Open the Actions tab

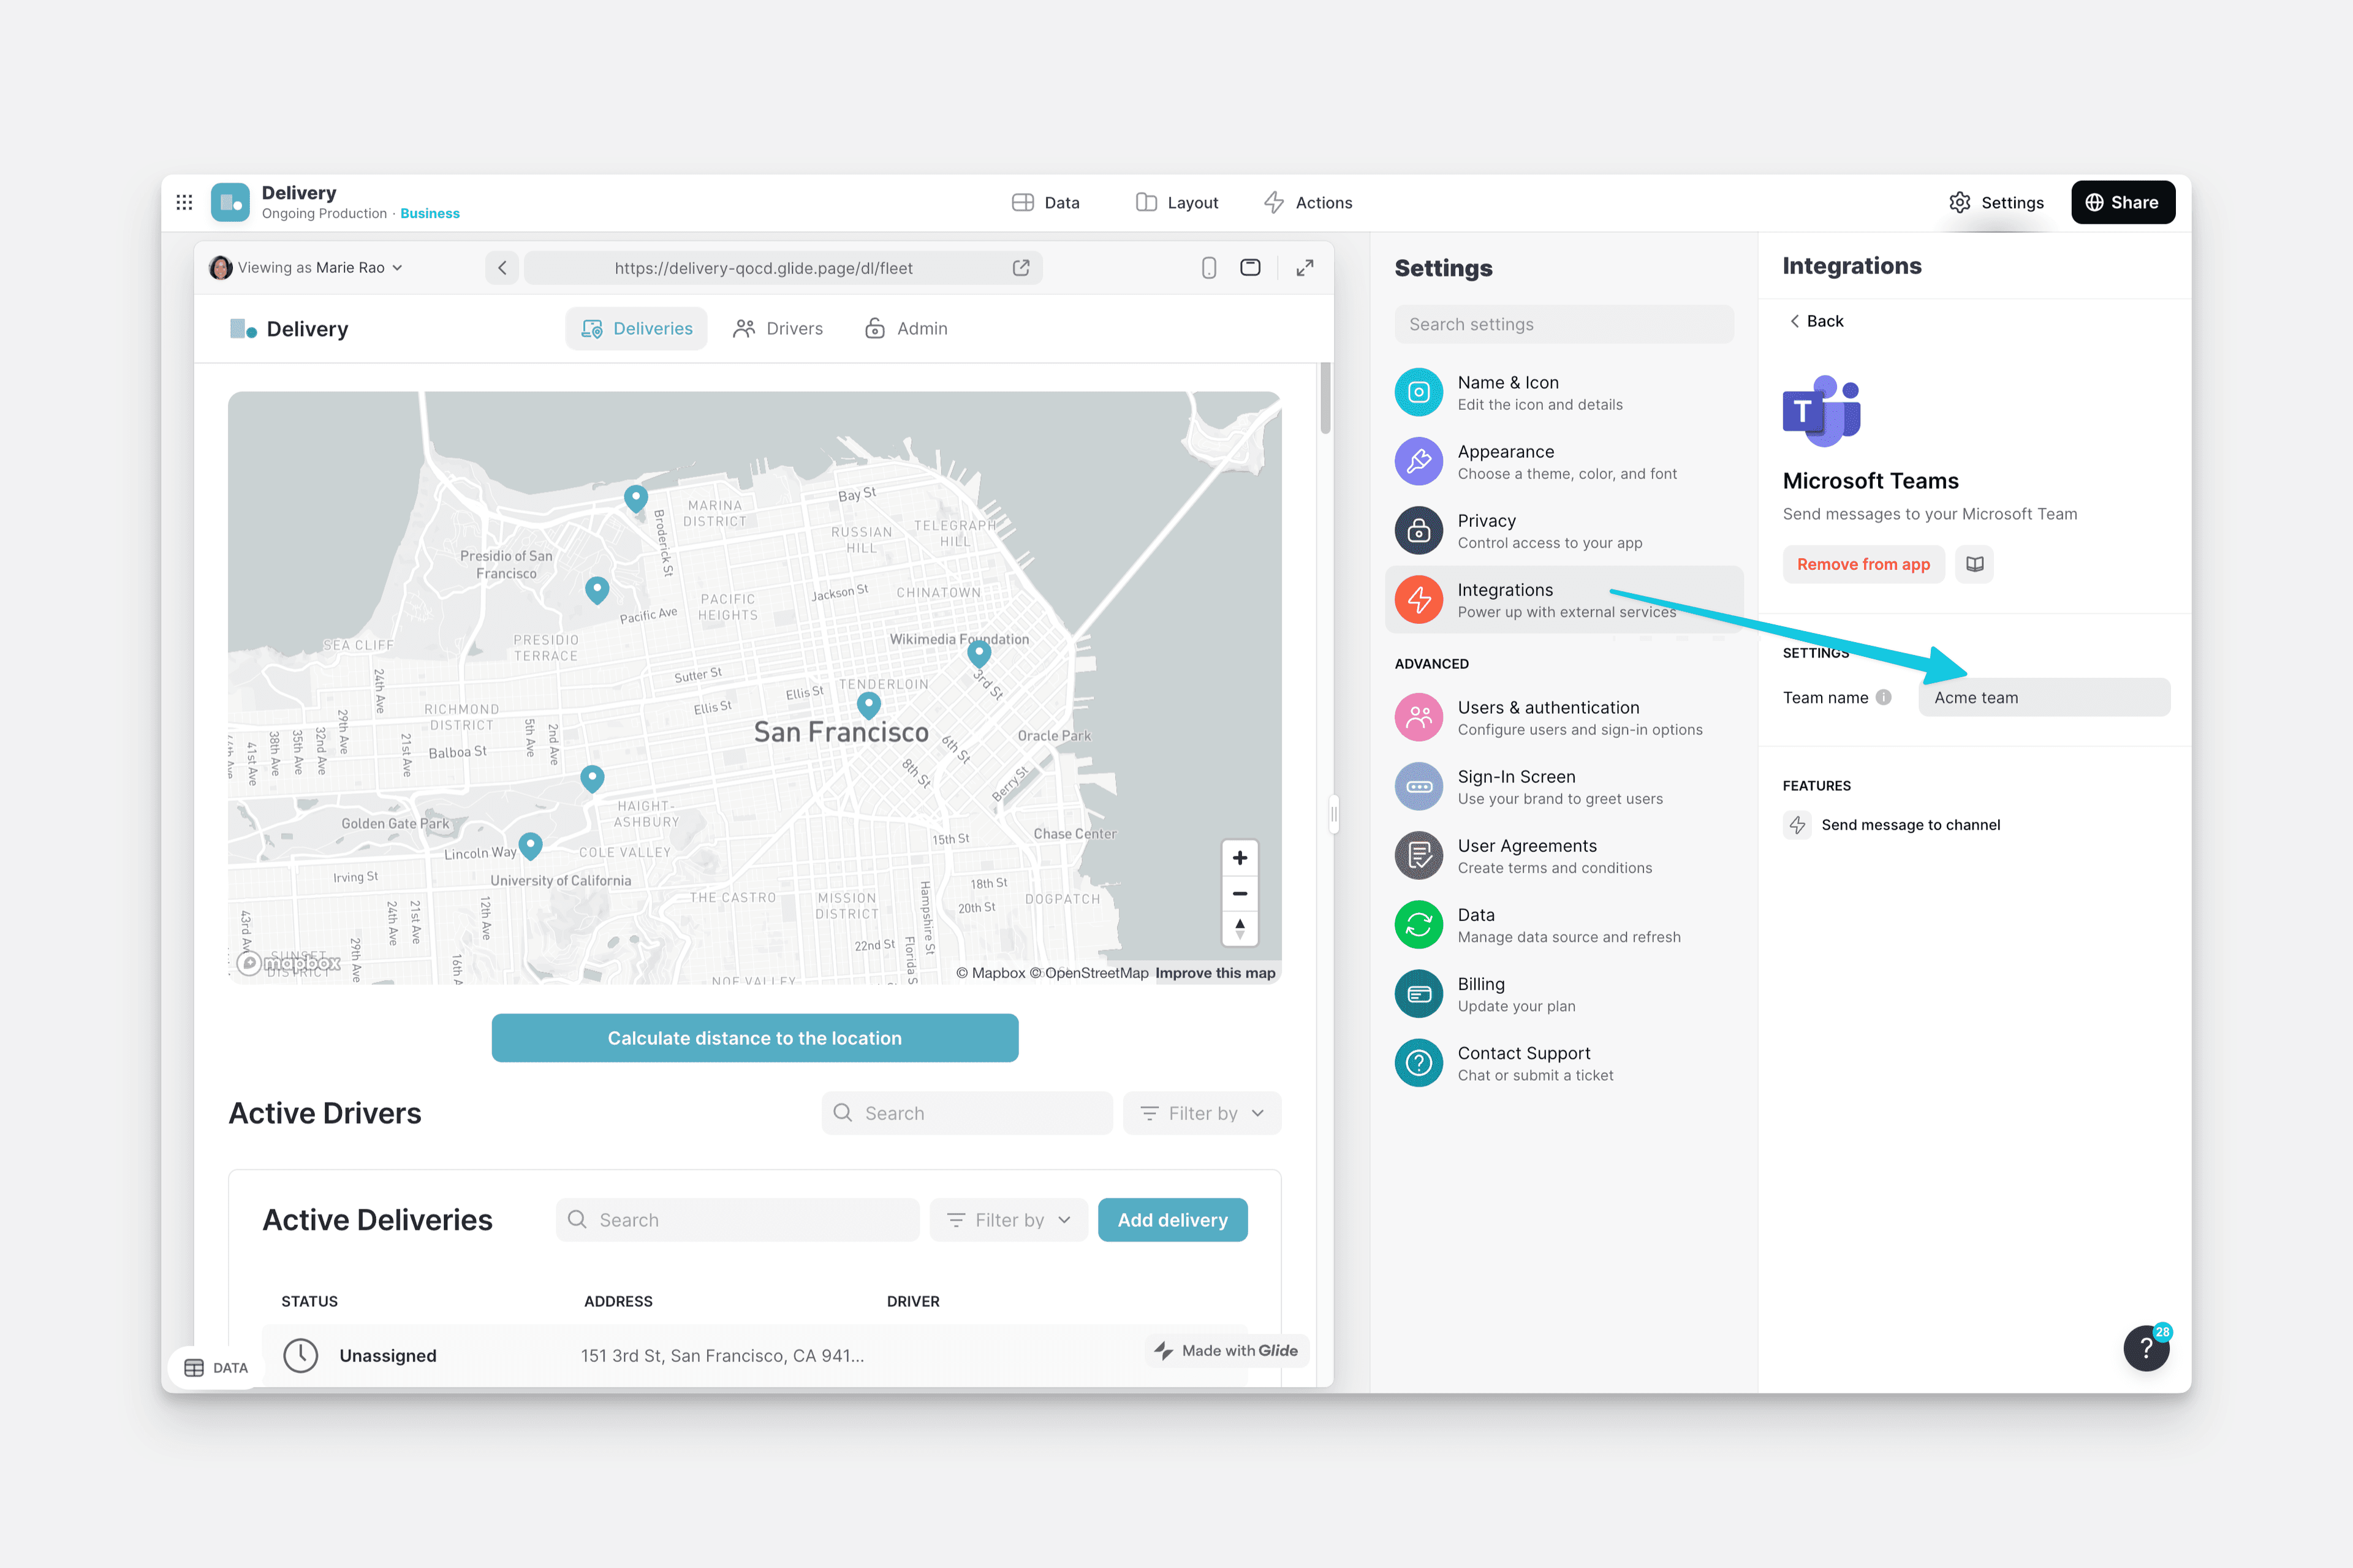[x=1308, y=202]
